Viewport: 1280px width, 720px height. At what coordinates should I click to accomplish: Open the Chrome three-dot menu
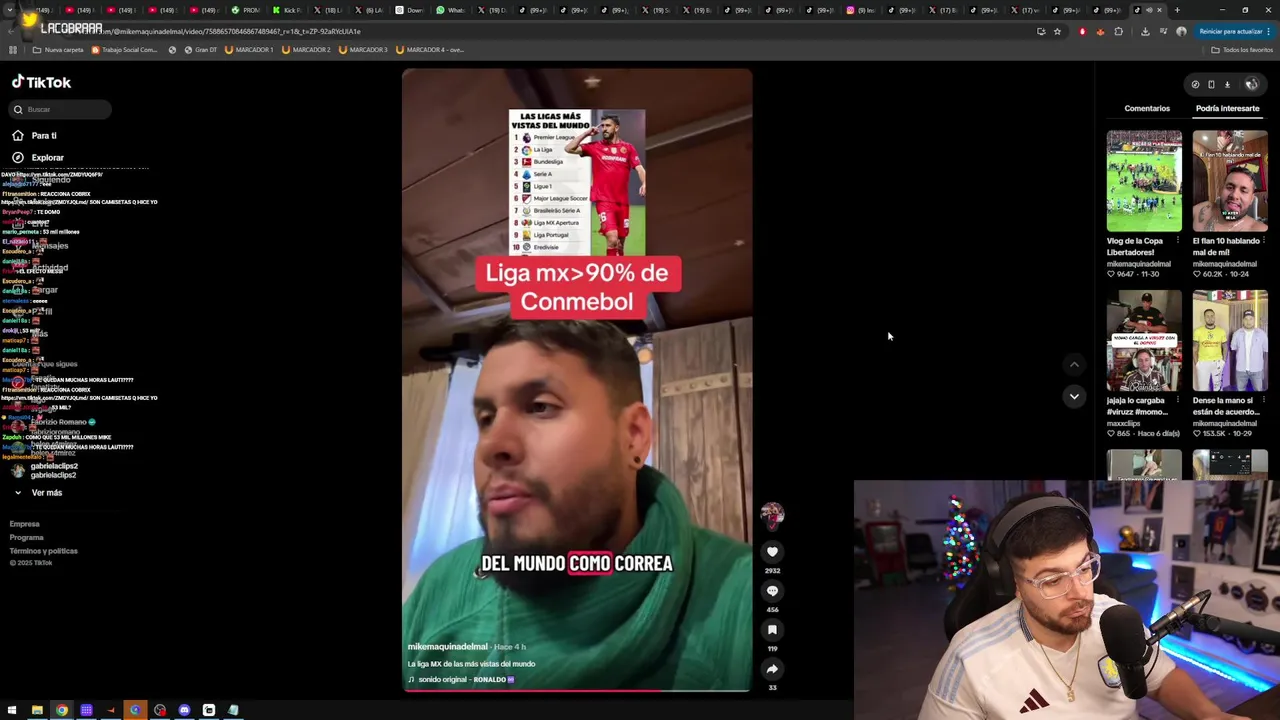click(x=1268, y=31)
